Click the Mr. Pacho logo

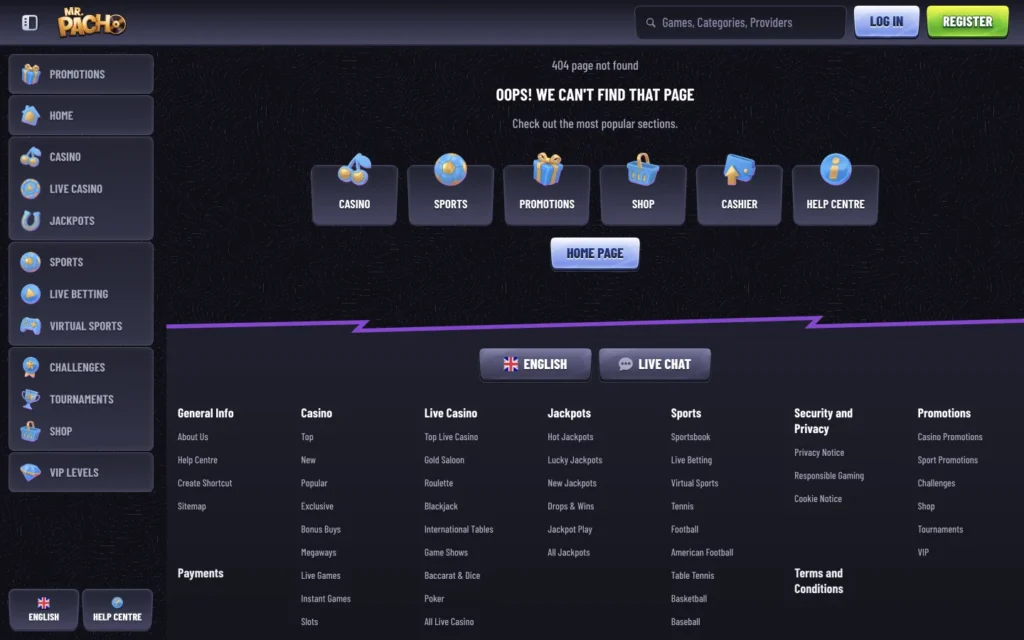(x=91, y=22)
